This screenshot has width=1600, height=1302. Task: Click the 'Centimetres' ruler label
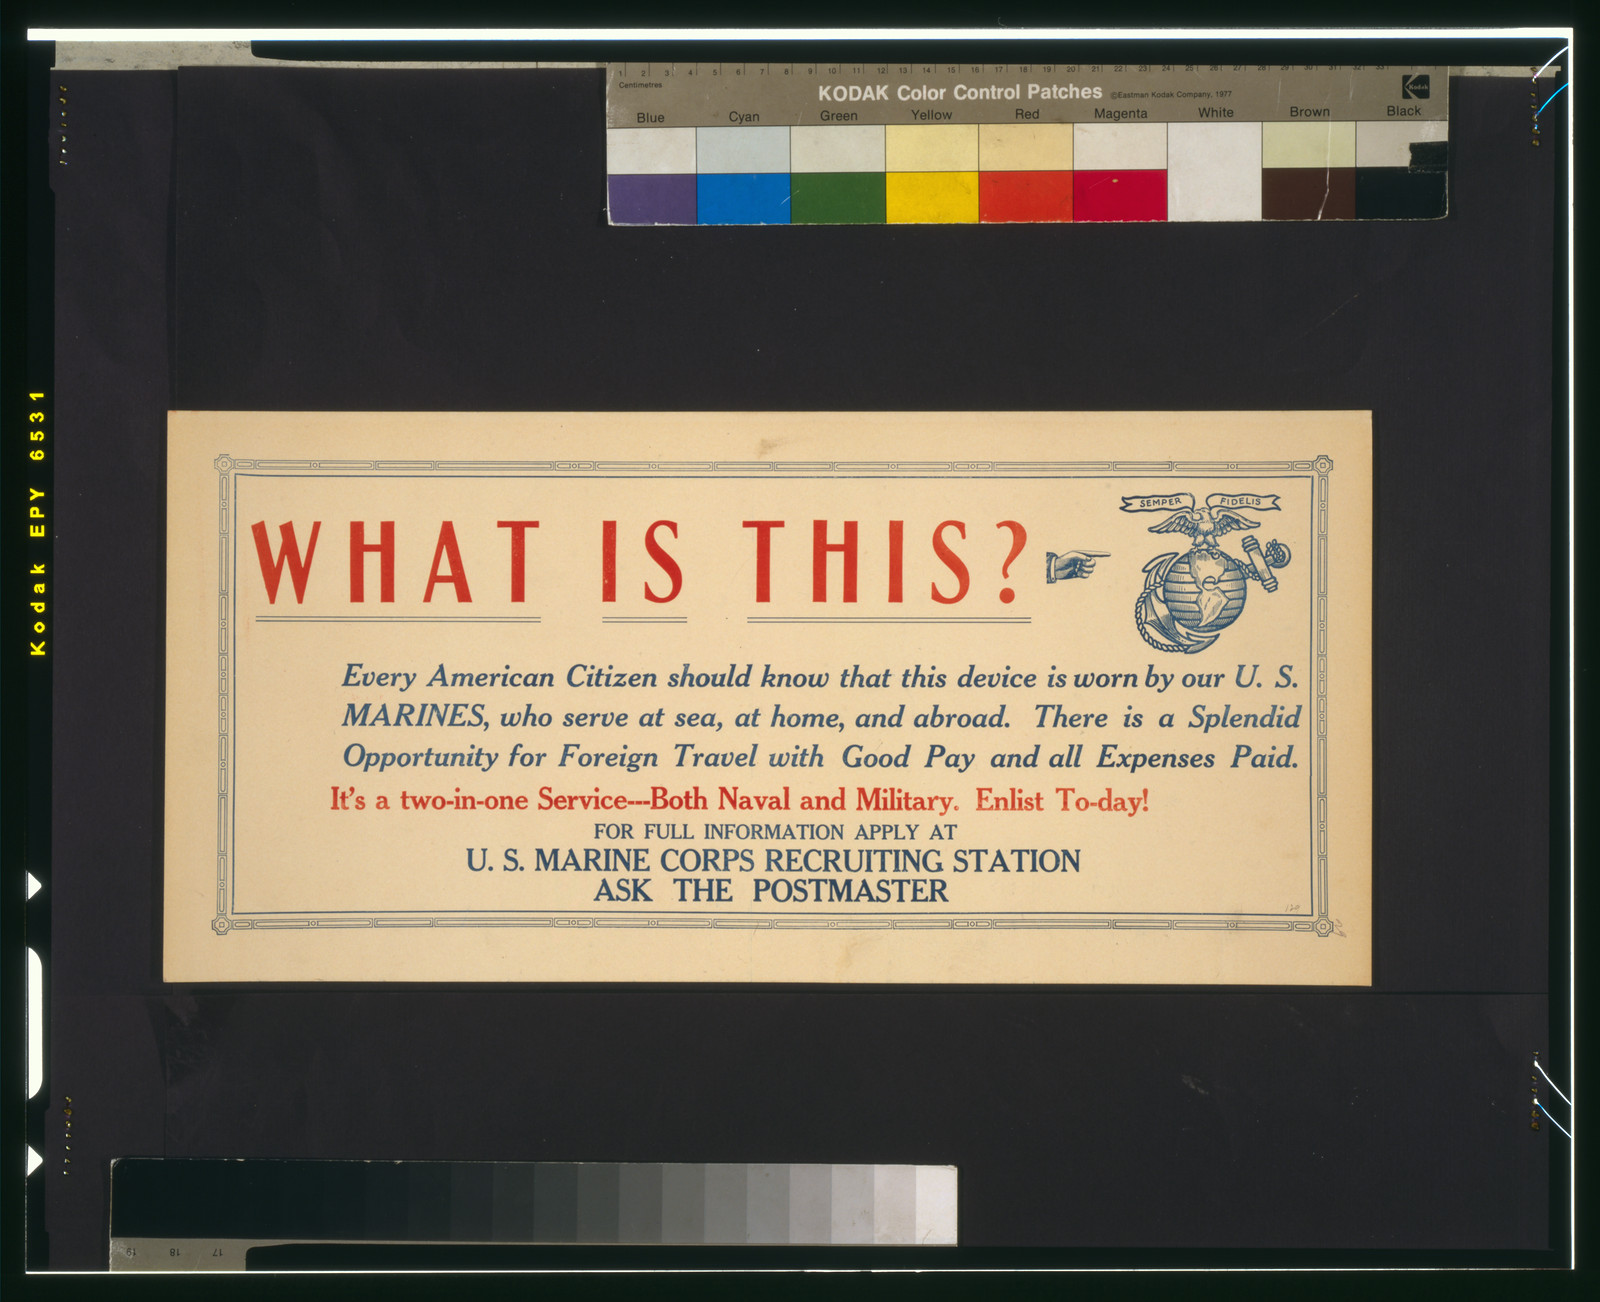640,85
